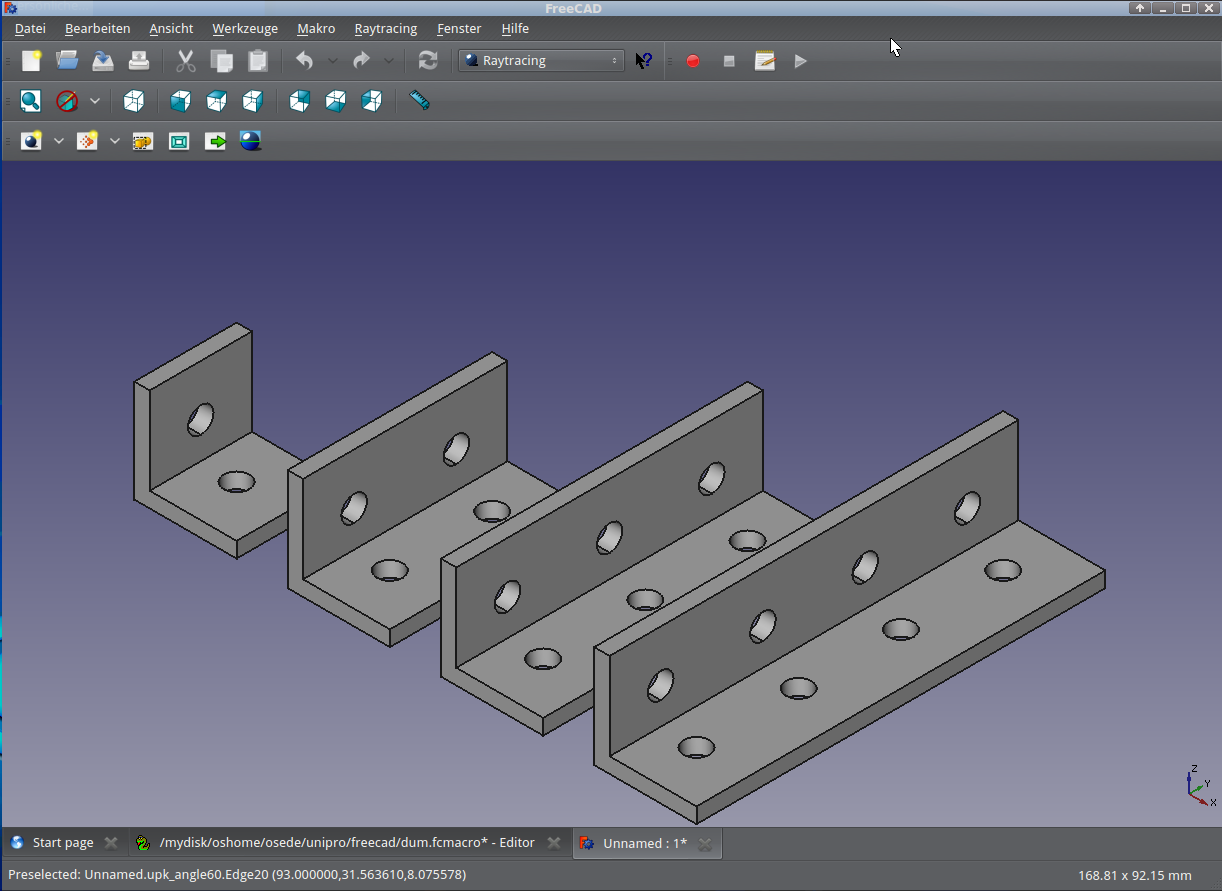Click the Measure distance ruler icon

click(x=420, y=101)
